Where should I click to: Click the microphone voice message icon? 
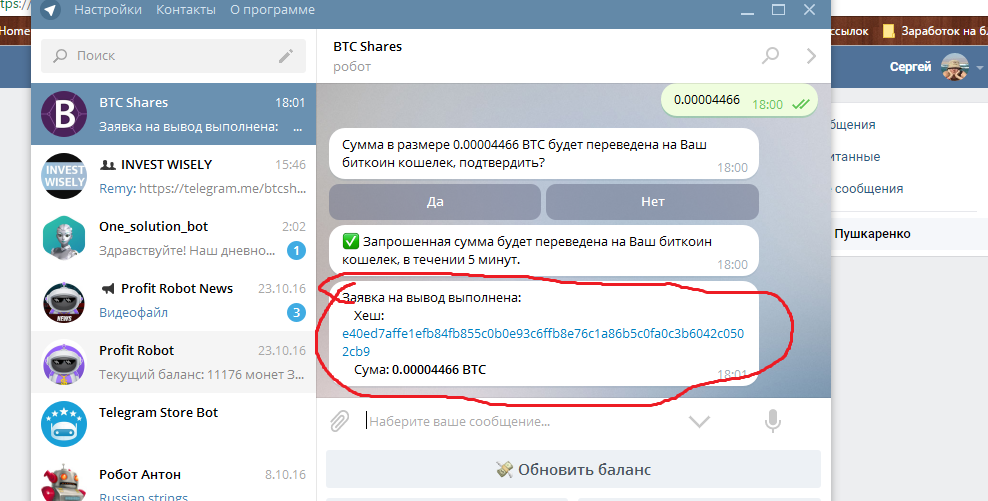pyautogui.click(x=772, y=421)
